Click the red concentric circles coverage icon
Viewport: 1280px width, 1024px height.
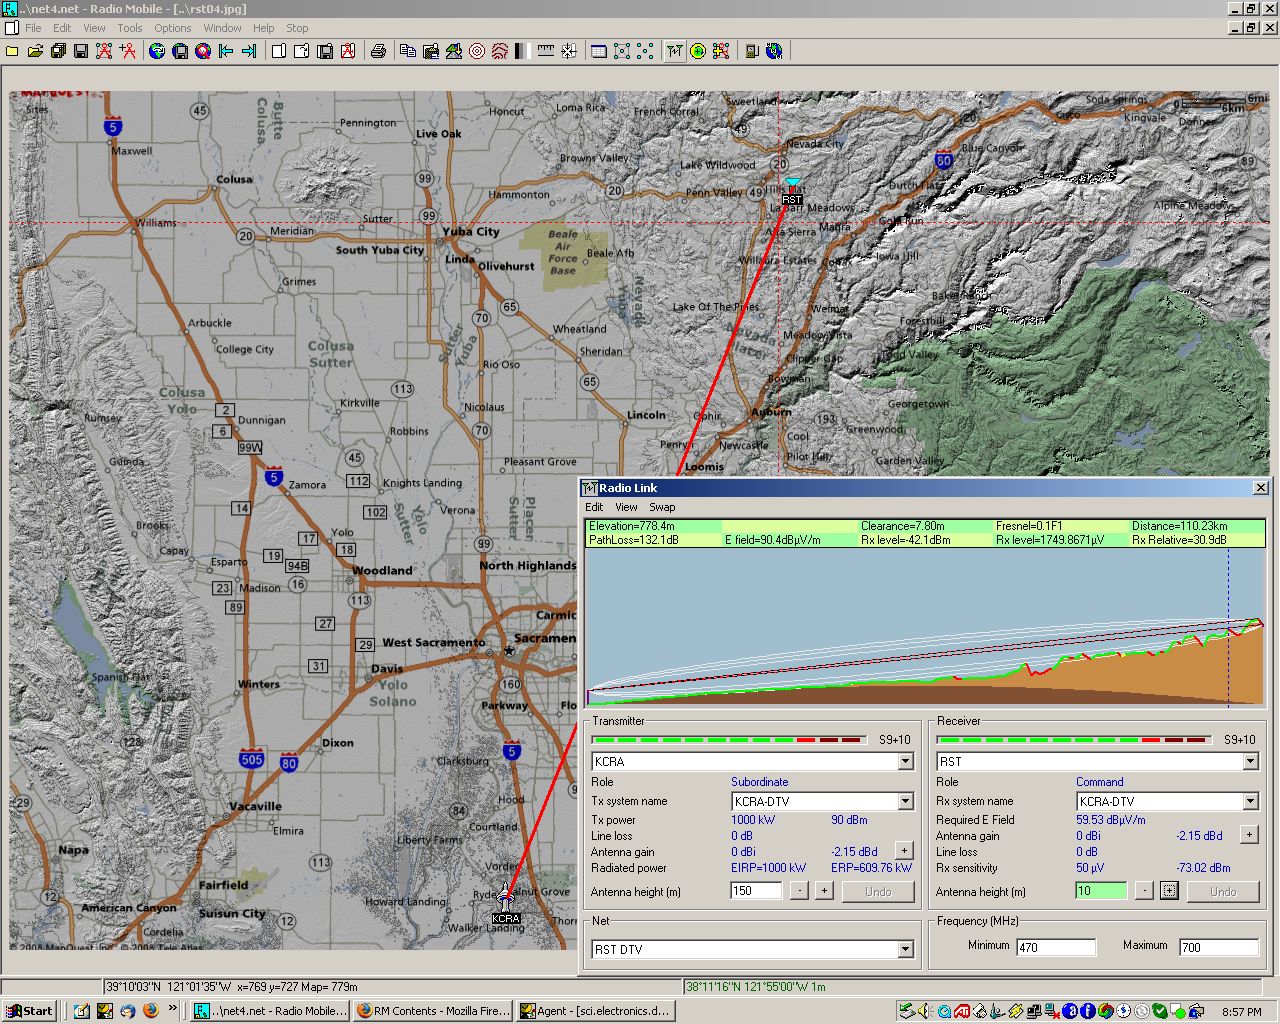477,51
